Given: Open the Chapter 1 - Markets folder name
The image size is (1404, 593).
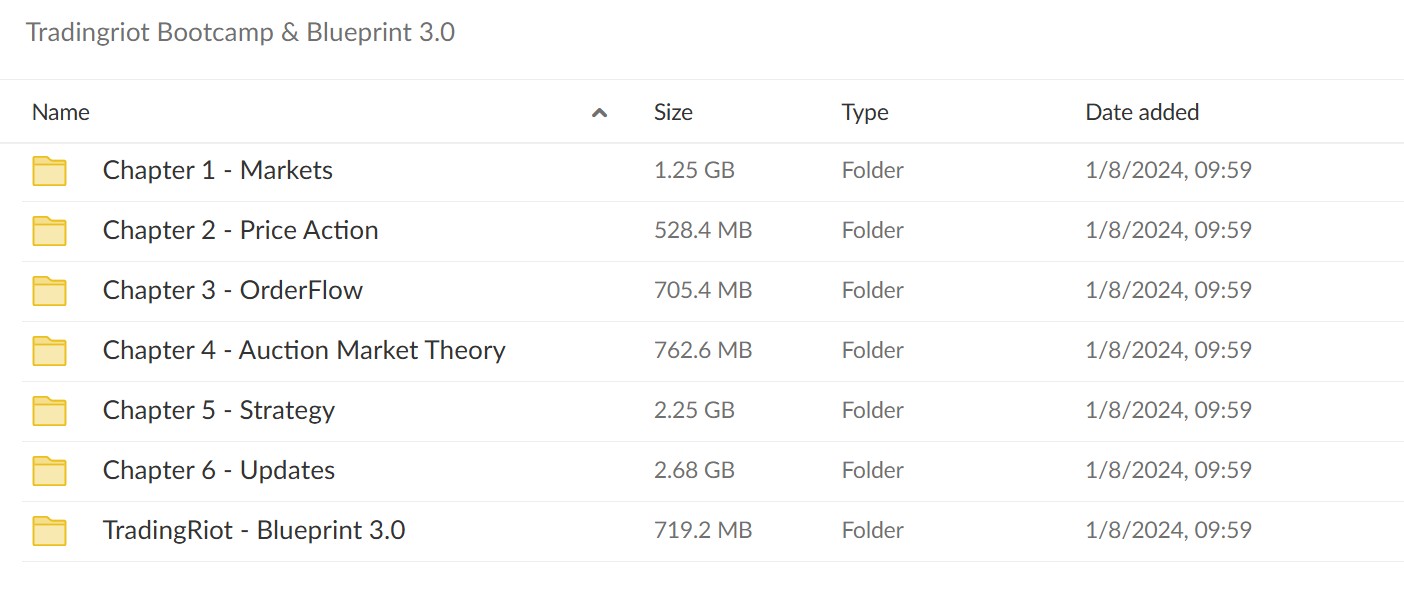Looking at the screenshot, I should click(x=218, y=170).
